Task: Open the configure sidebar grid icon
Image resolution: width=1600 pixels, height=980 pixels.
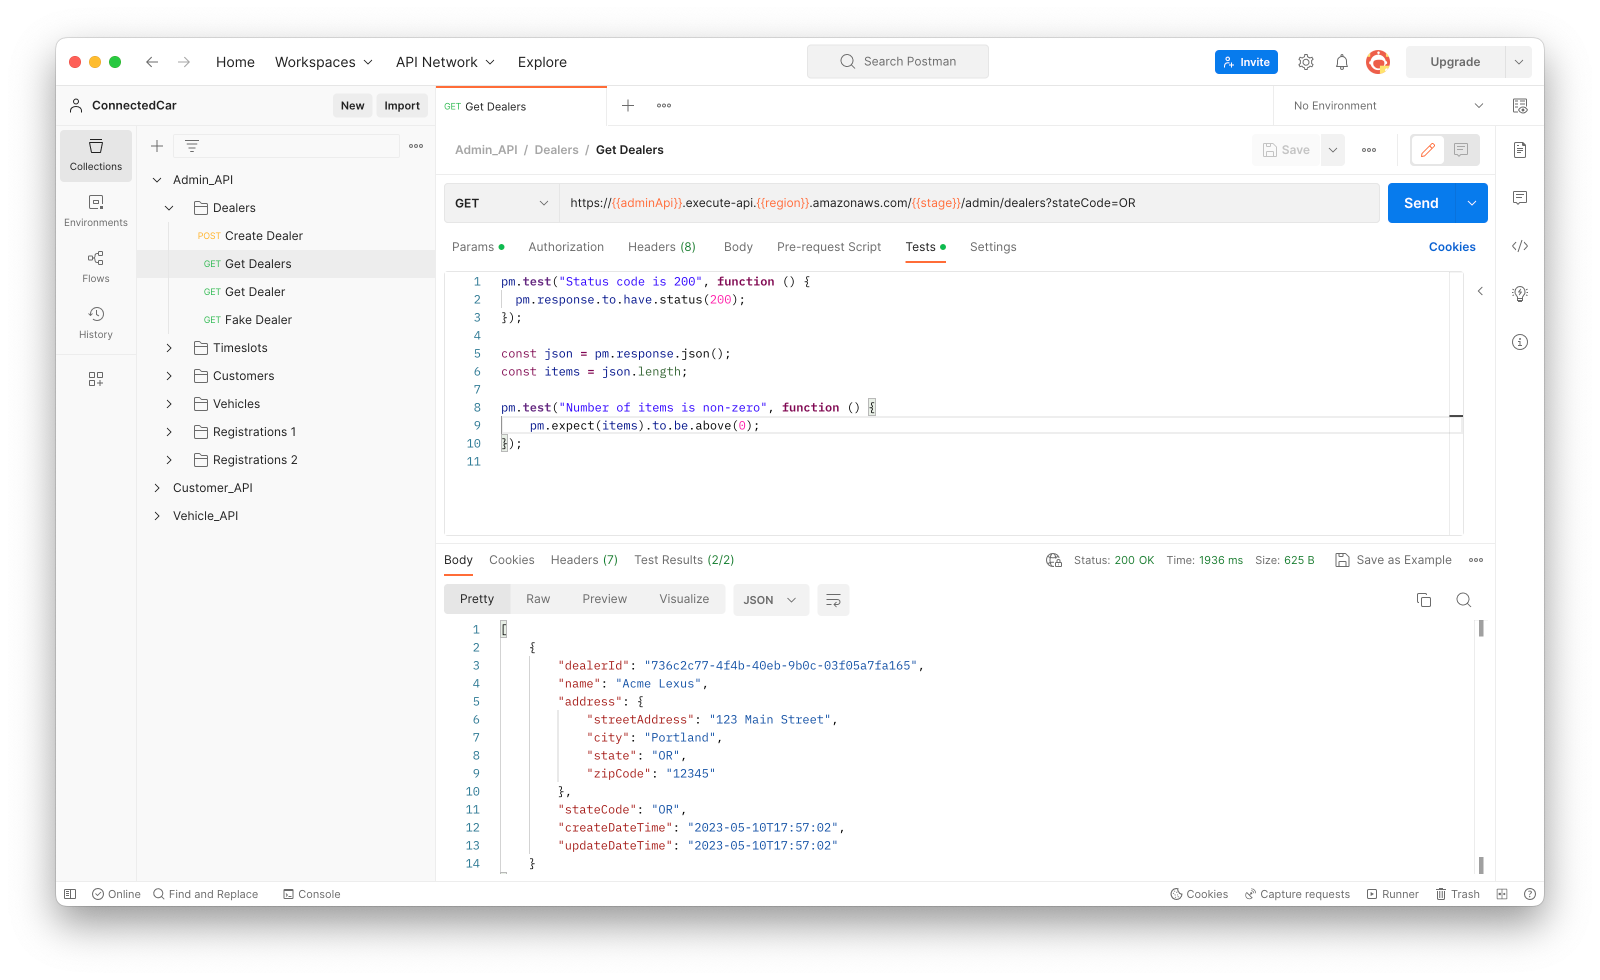Action: click(96, 379)
